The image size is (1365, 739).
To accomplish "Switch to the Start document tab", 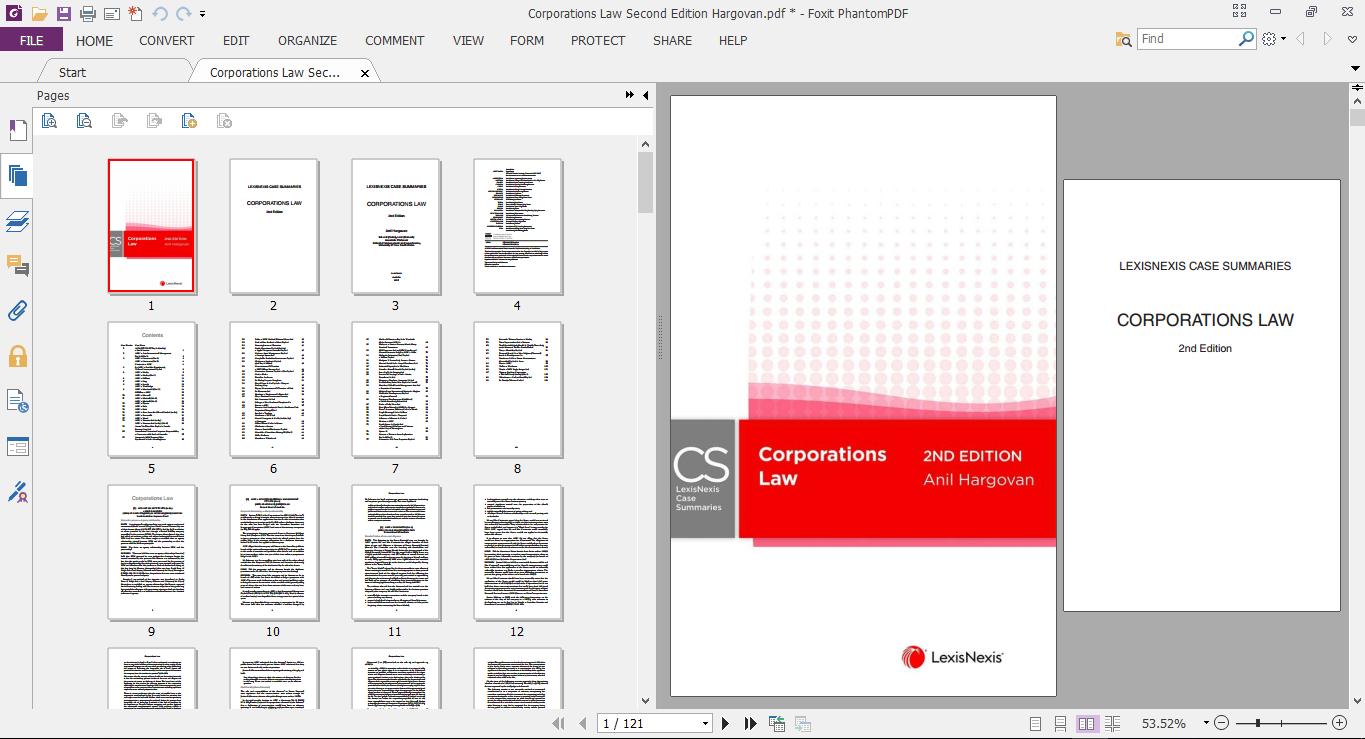I will point(72,72).
